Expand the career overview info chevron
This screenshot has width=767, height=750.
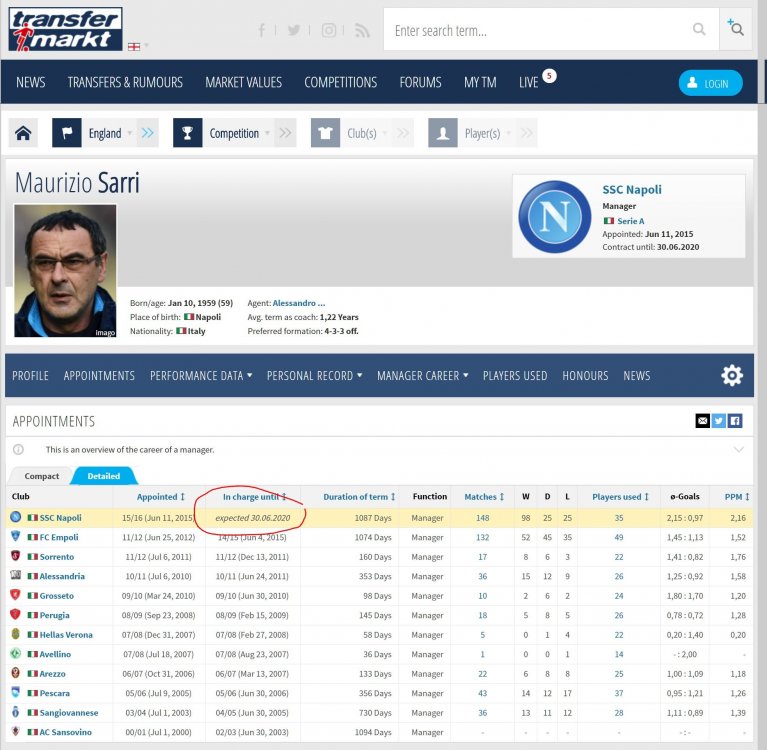pyautogui.click(x=739, y=450)
